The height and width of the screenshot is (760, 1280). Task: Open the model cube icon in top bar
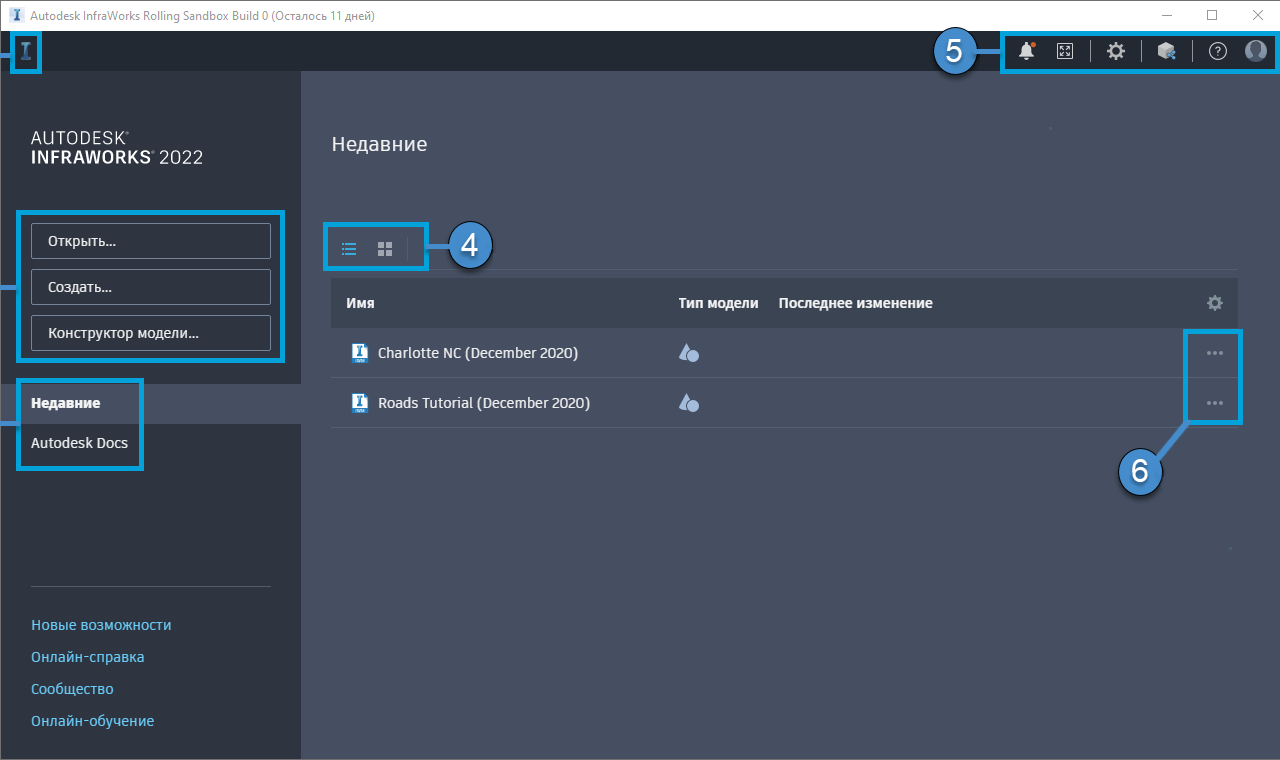(1166, 51)
